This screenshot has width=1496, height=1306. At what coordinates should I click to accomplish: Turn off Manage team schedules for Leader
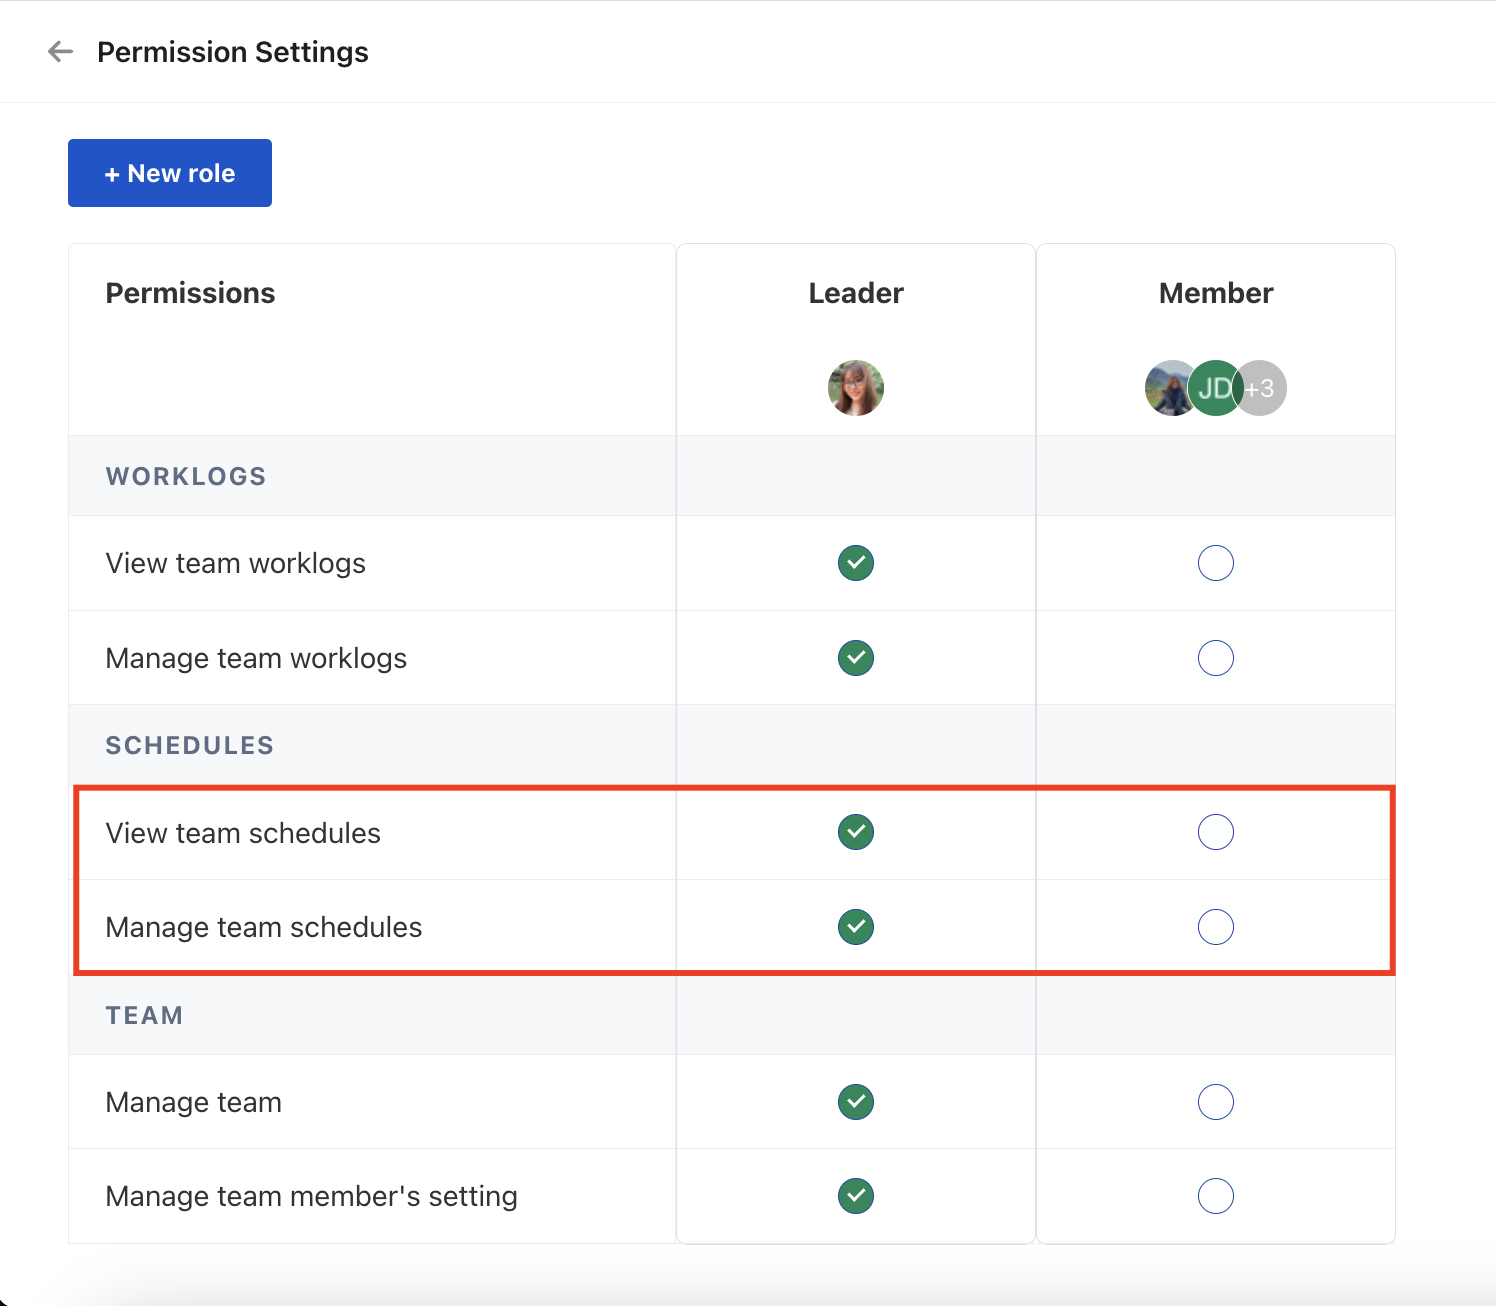click(x=855, y=927)
